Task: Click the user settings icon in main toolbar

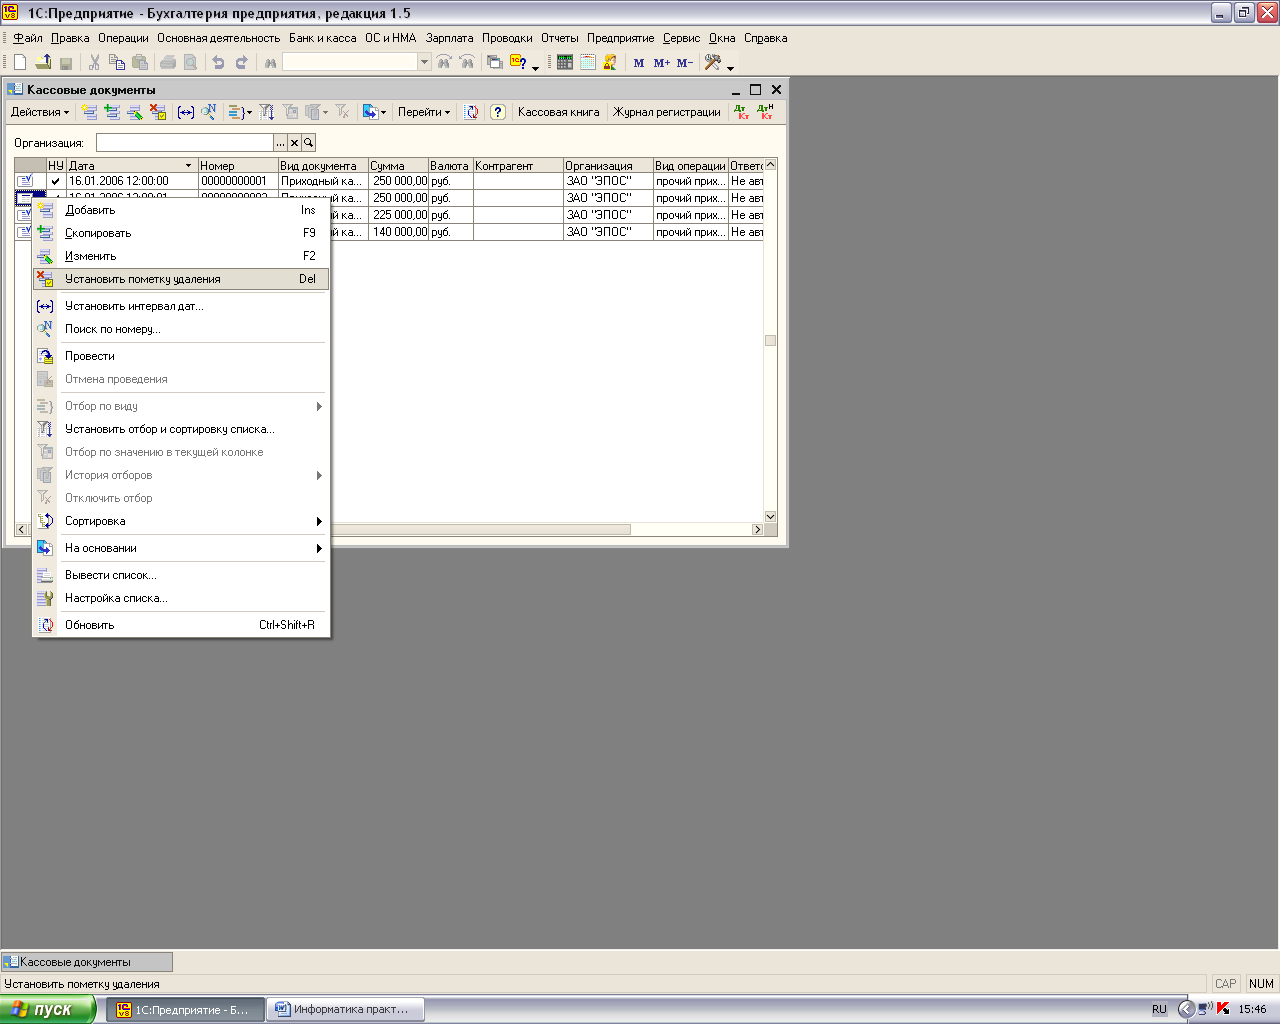Action: [x=610, y=62]
